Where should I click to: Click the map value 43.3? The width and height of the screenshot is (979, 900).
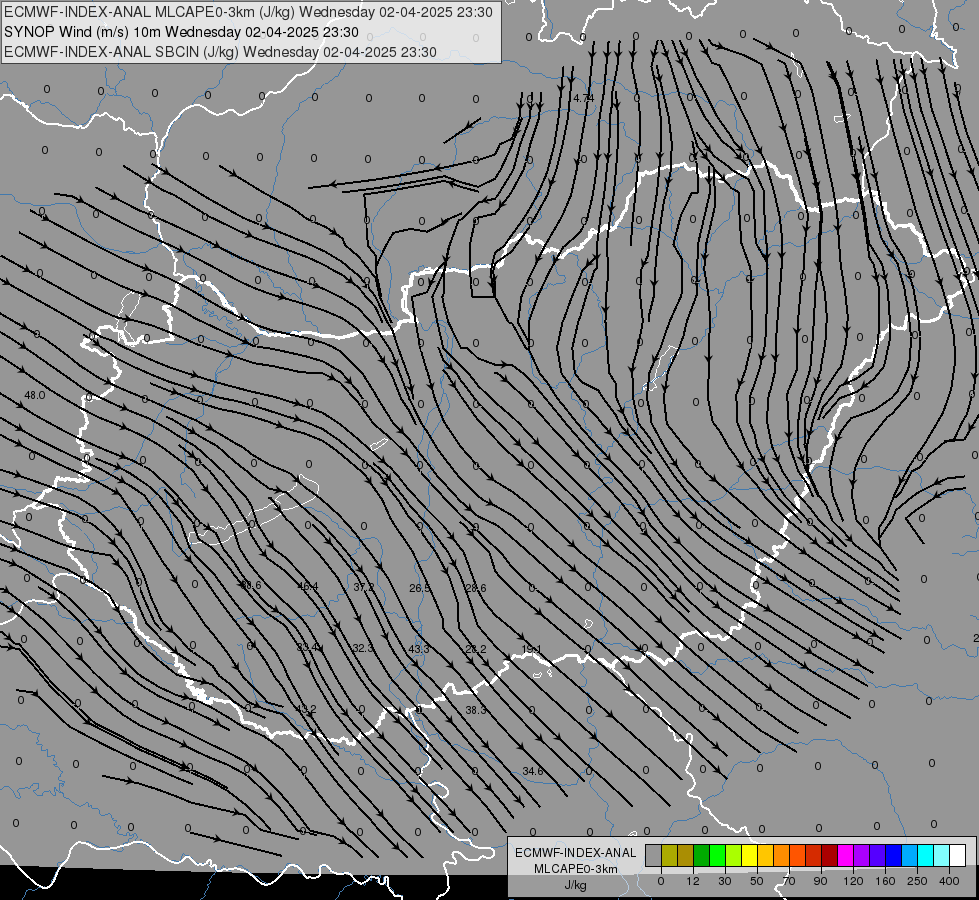419,649
